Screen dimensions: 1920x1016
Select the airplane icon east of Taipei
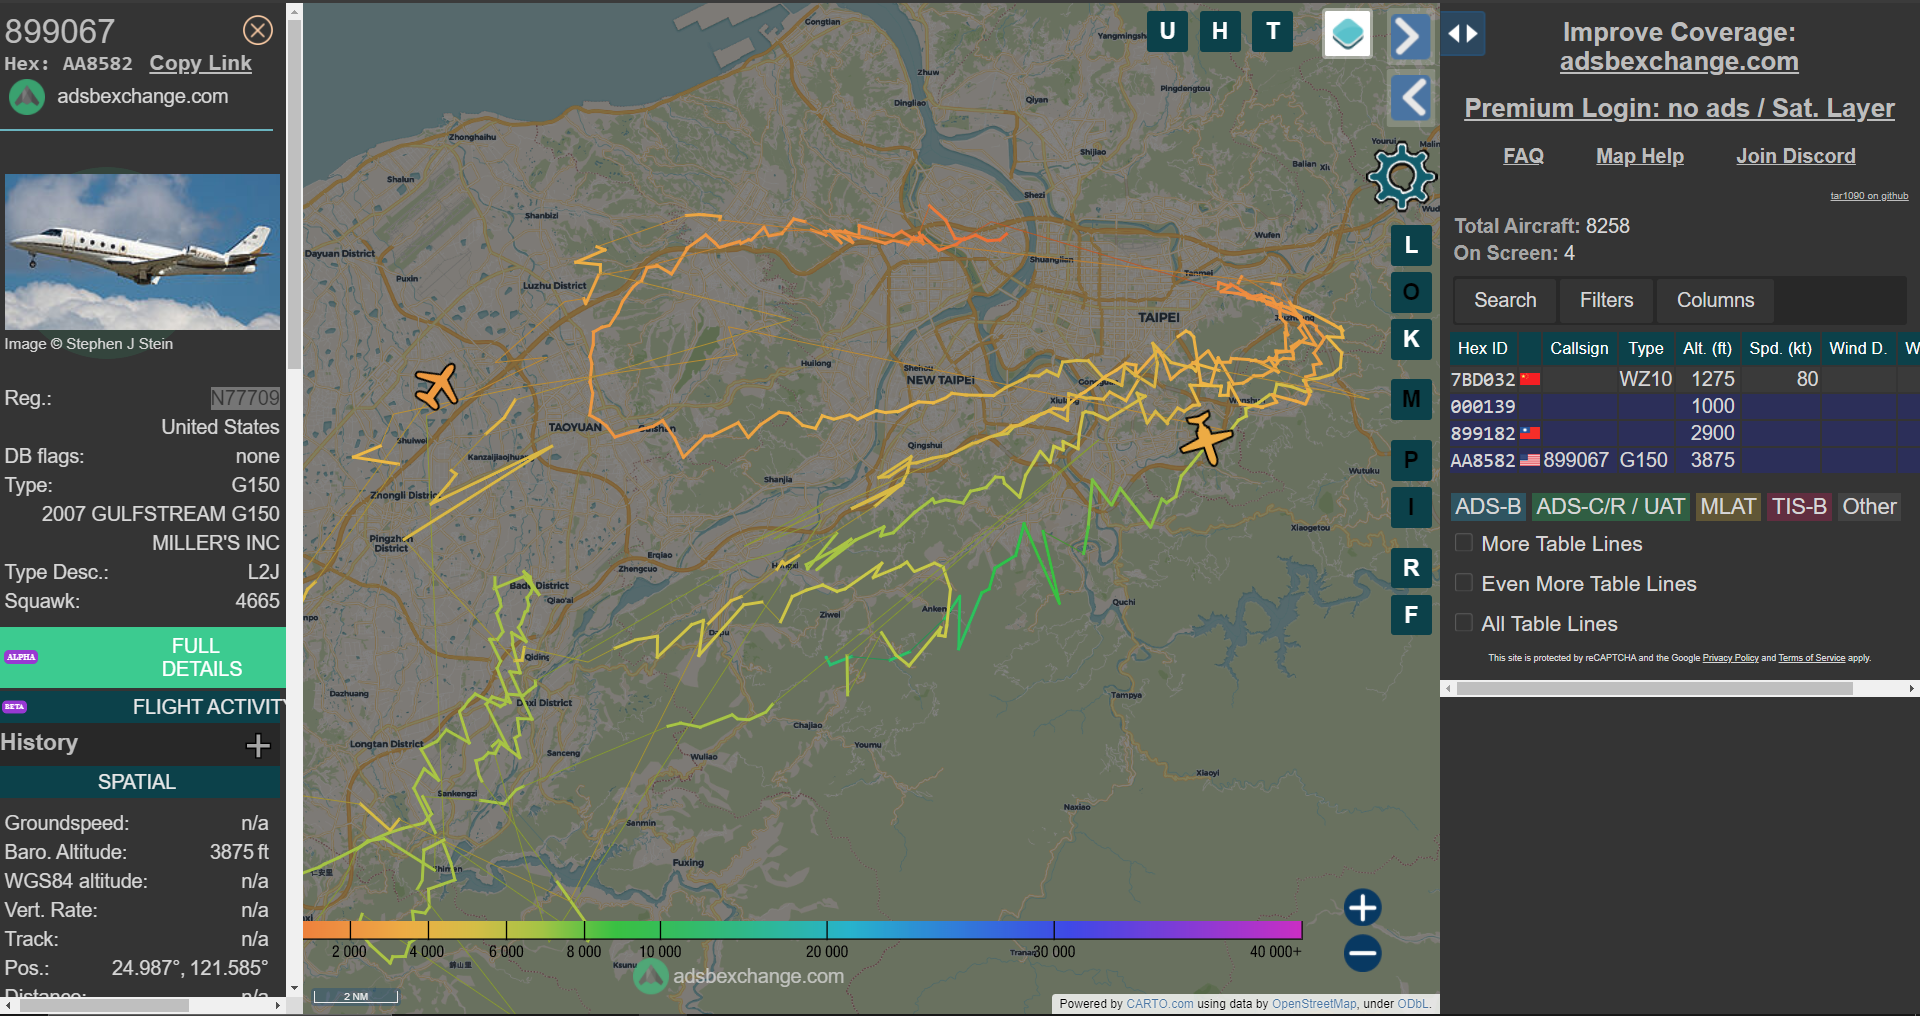coord(1205,438)
